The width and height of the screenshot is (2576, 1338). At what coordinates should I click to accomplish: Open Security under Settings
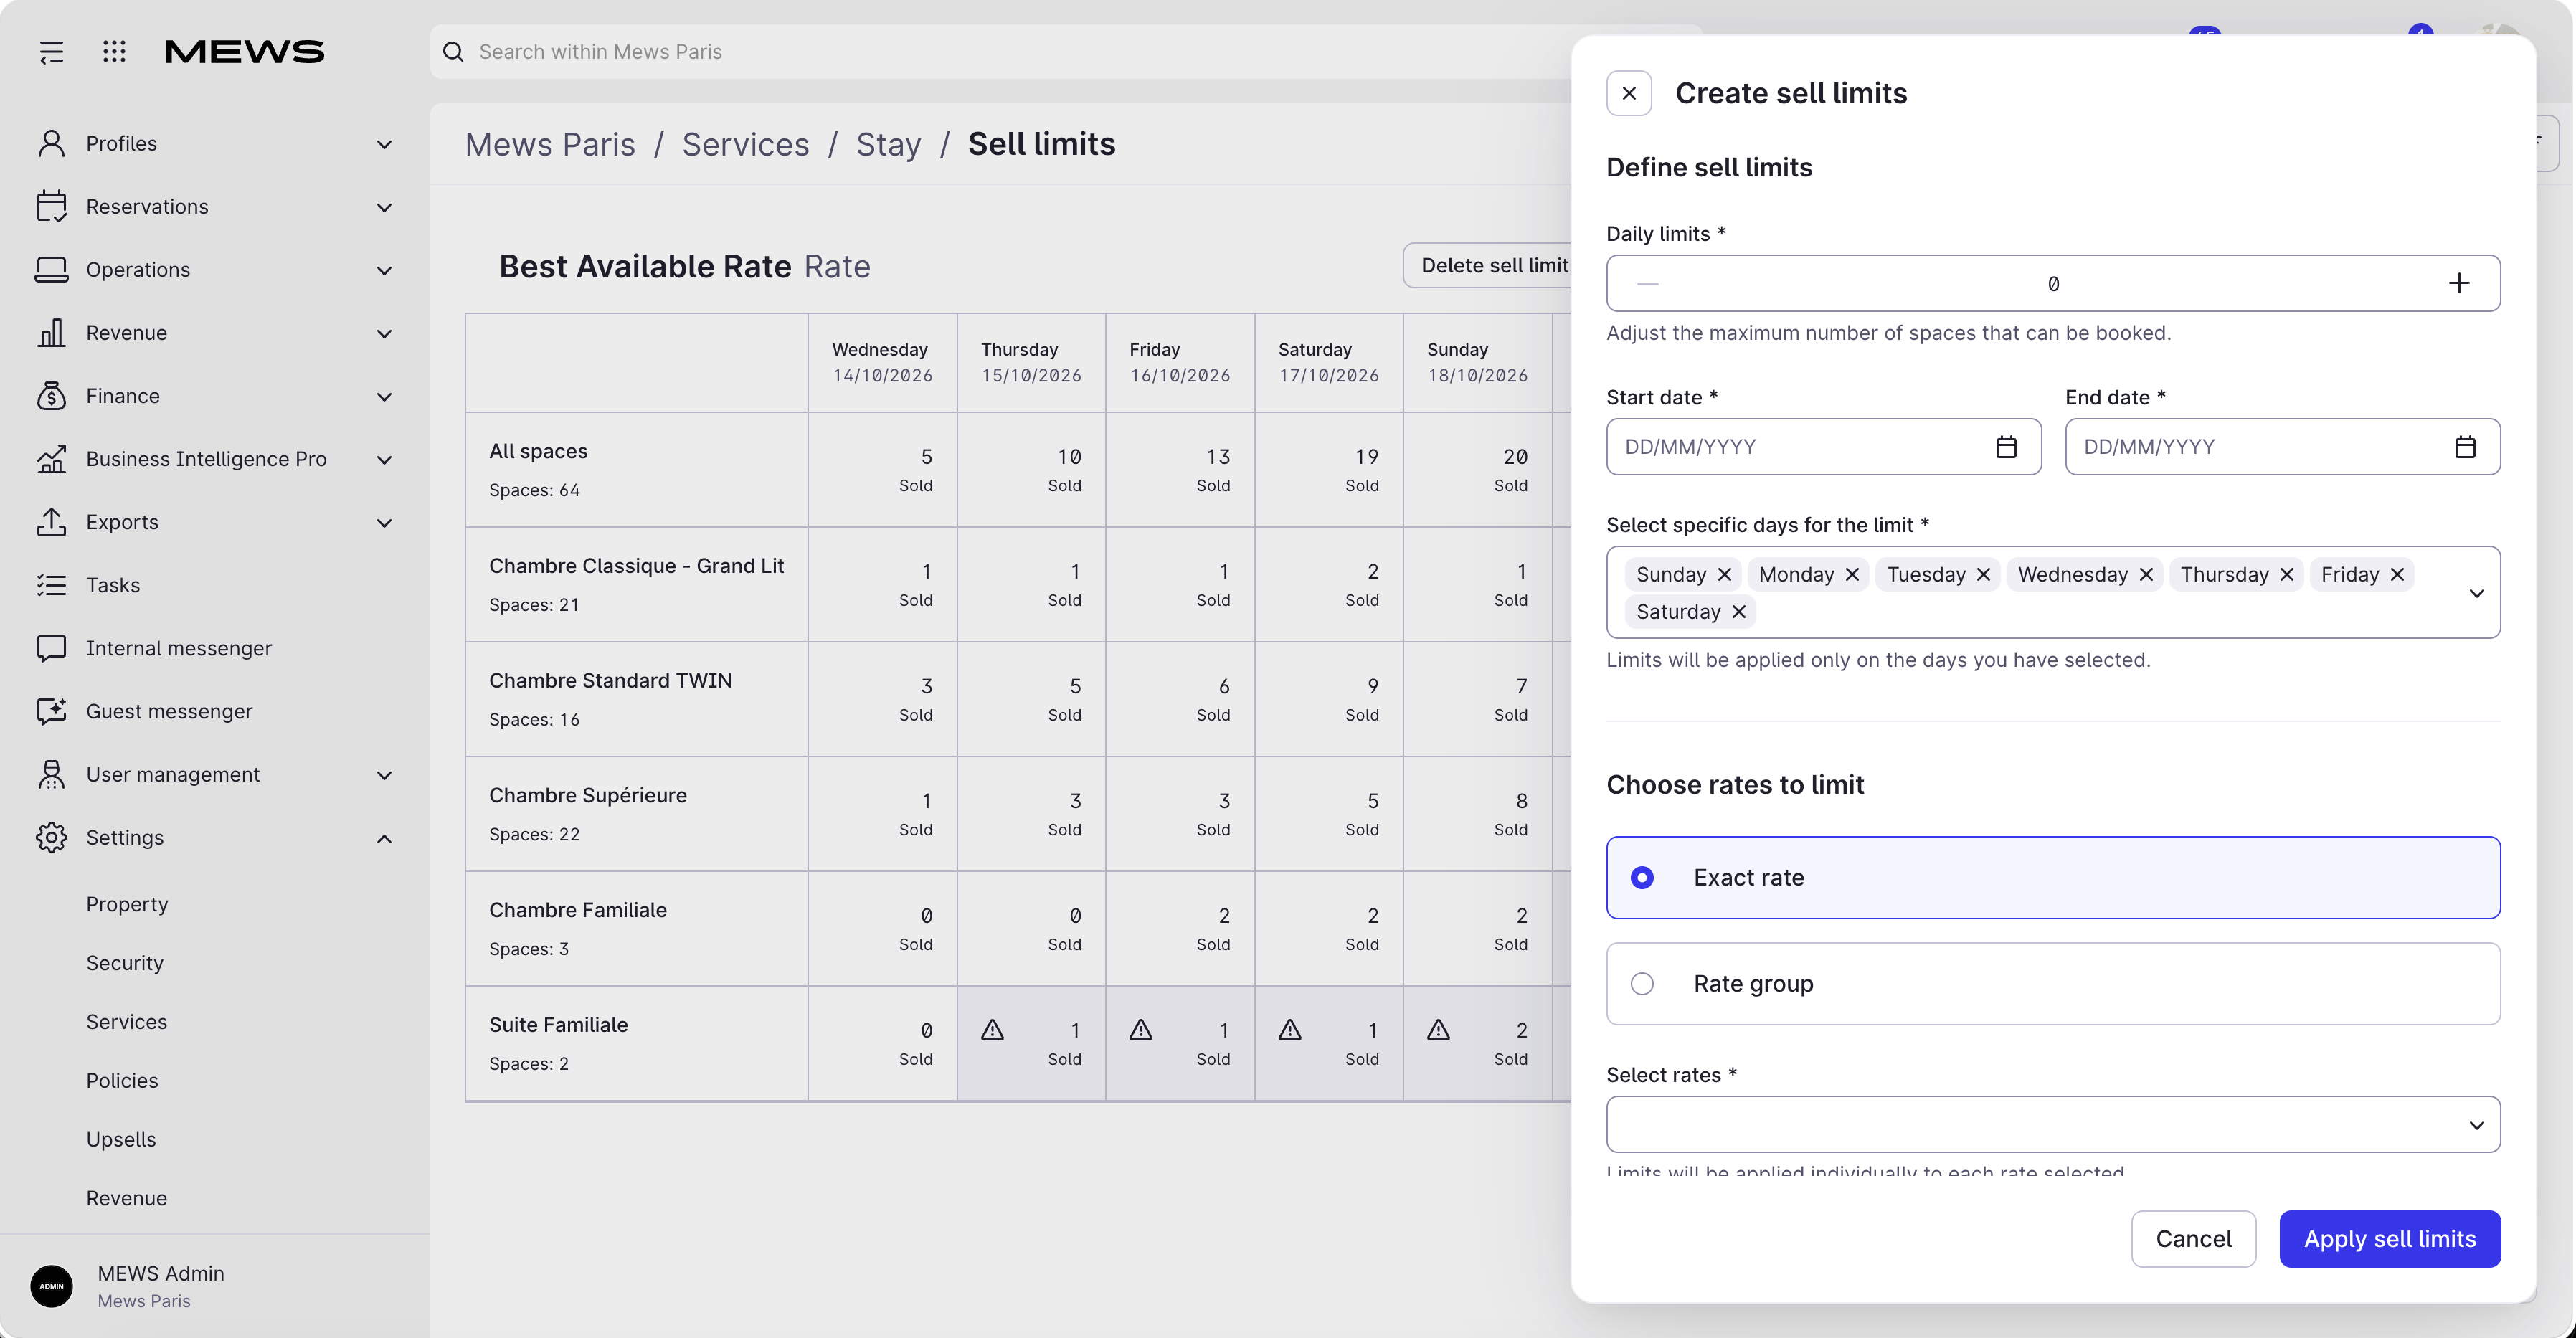[x=125, y=963]
